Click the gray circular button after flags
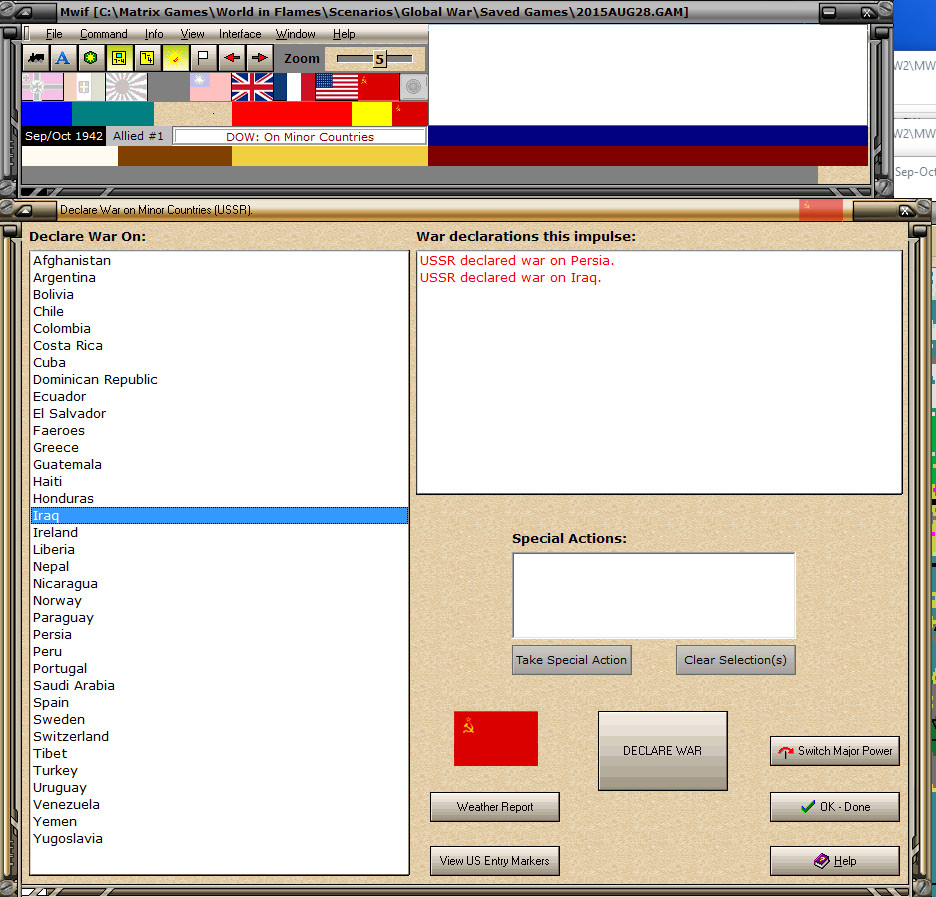 coord(413,87)
